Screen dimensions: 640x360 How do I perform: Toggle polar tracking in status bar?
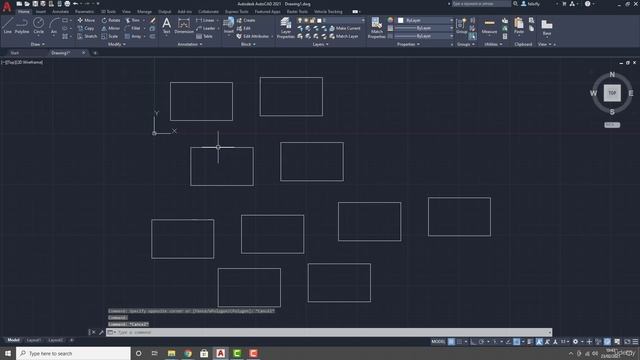[x=482, y=342]
